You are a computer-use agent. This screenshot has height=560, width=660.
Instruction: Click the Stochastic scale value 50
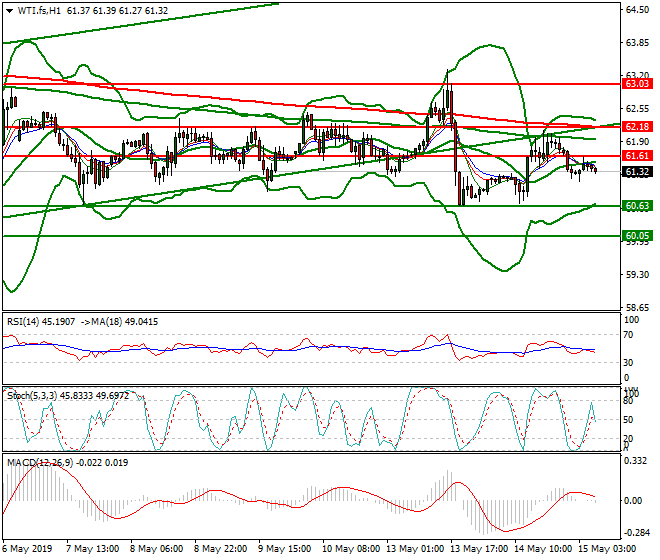tap(628, 420)
